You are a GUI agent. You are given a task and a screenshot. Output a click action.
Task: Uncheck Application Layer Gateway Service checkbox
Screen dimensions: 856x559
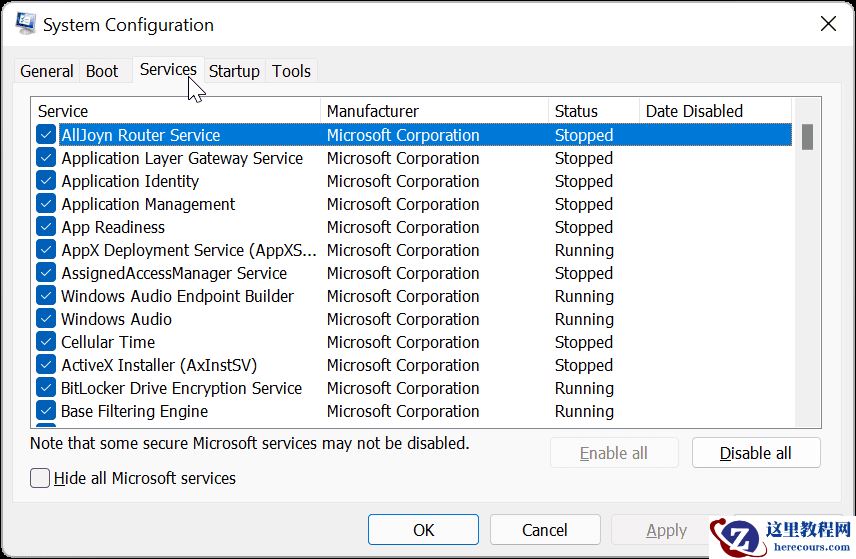point(46,158)
